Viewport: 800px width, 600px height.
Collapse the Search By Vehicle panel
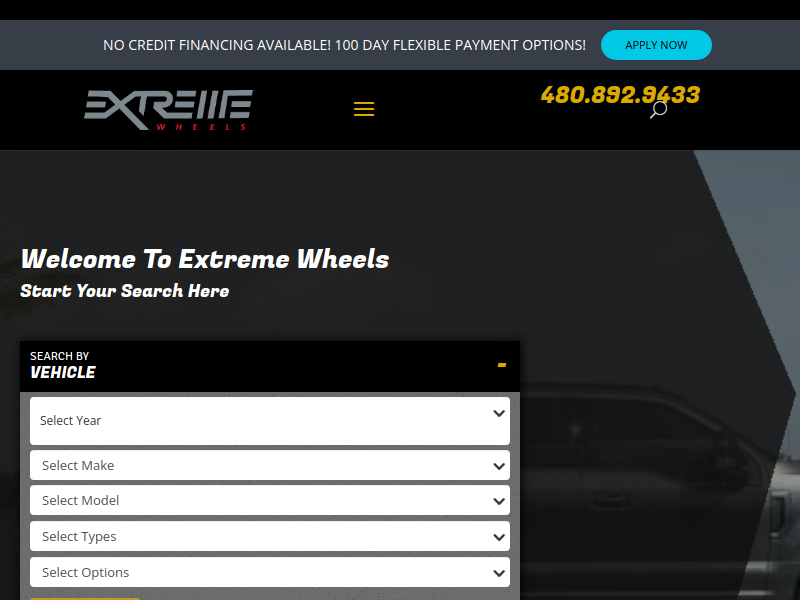pyautogui.click(x=502, y=365)
